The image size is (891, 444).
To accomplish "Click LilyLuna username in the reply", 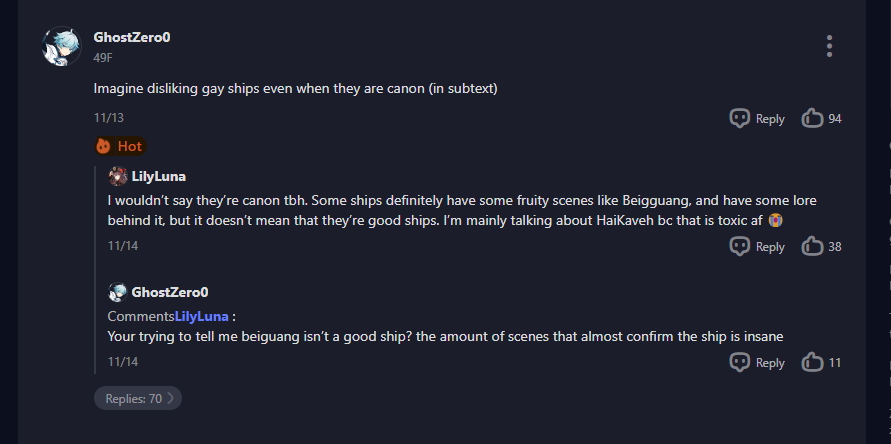I will point(159,176).
